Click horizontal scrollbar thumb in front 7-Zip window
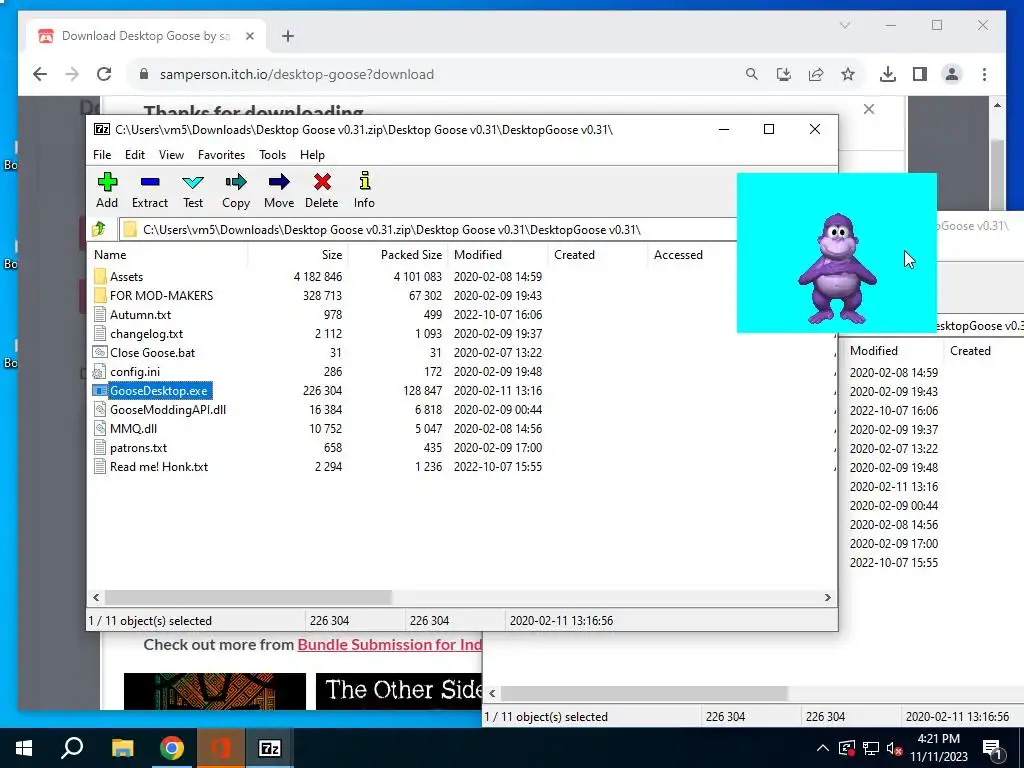 248,597
